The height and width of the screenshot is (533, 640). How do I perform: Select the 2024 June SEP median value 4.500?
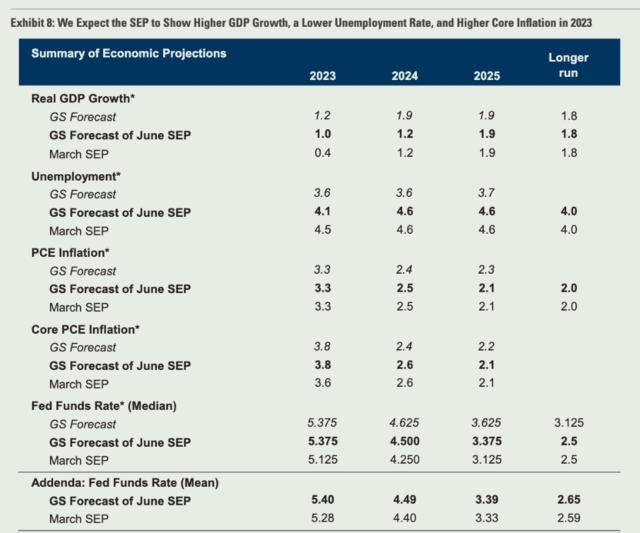pyautogui.click(x=404, y=441)
